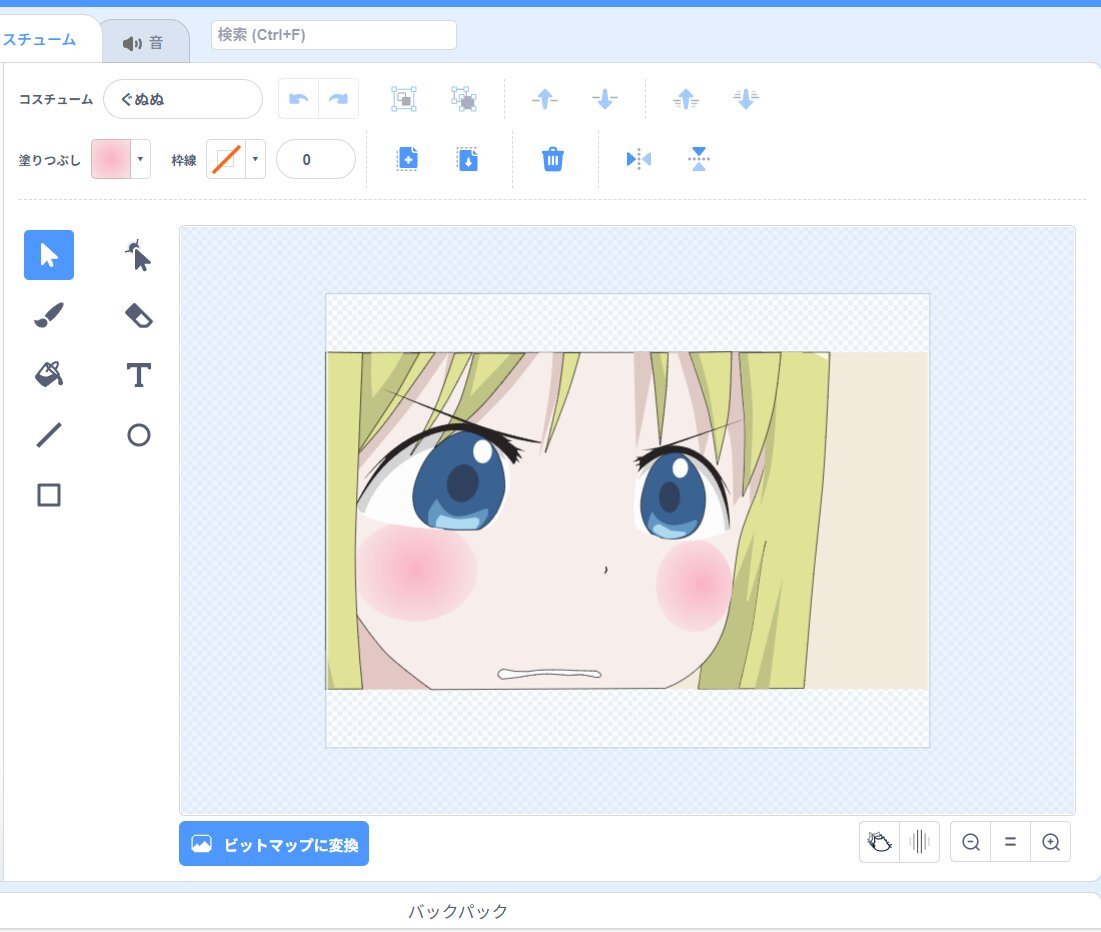Screen dimensions: 1101x932
Task: Select the Fill bucket tool
Action: click(48, 375)
